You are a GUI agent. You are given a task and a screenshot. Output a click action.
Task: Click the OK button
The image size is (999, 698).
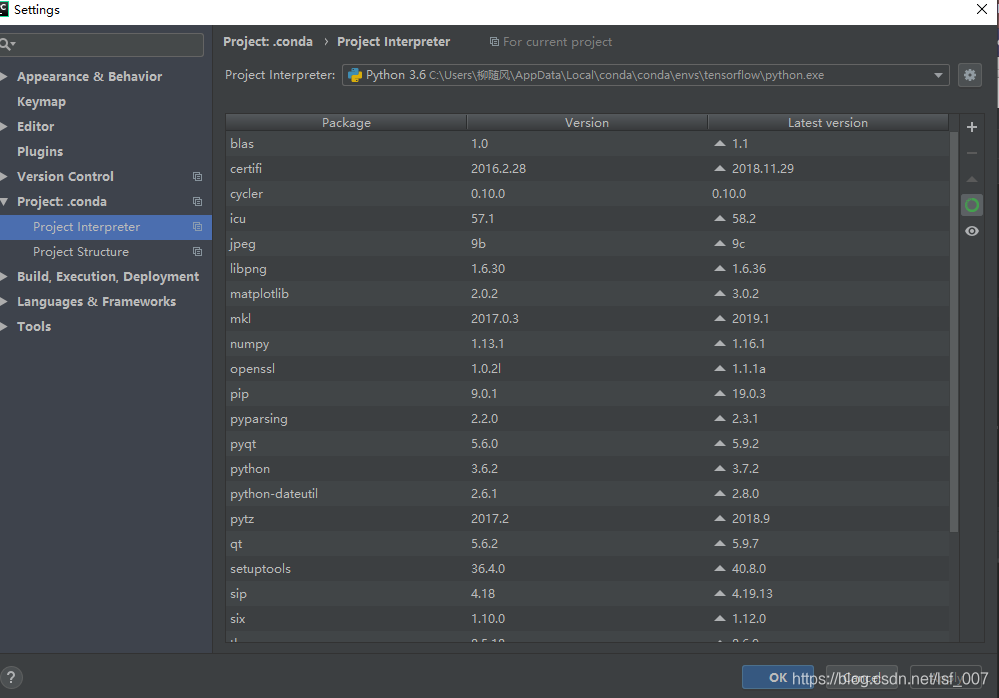[x=778, y=678]
